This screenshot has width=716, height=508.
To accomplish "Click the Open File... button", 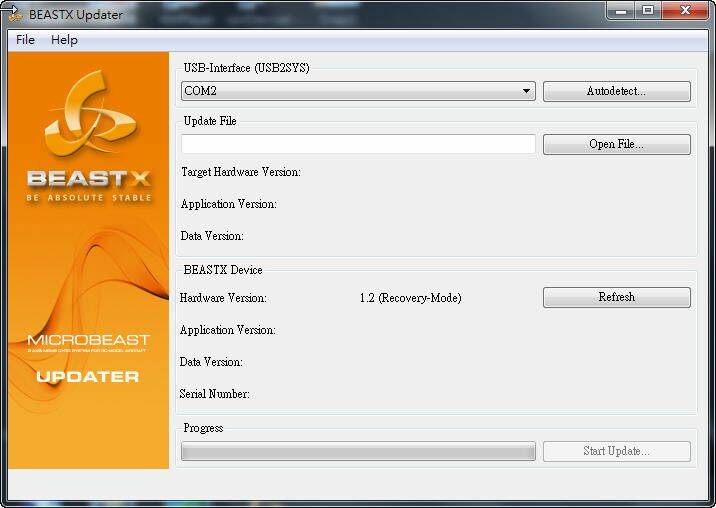I will tap(616, 144).
